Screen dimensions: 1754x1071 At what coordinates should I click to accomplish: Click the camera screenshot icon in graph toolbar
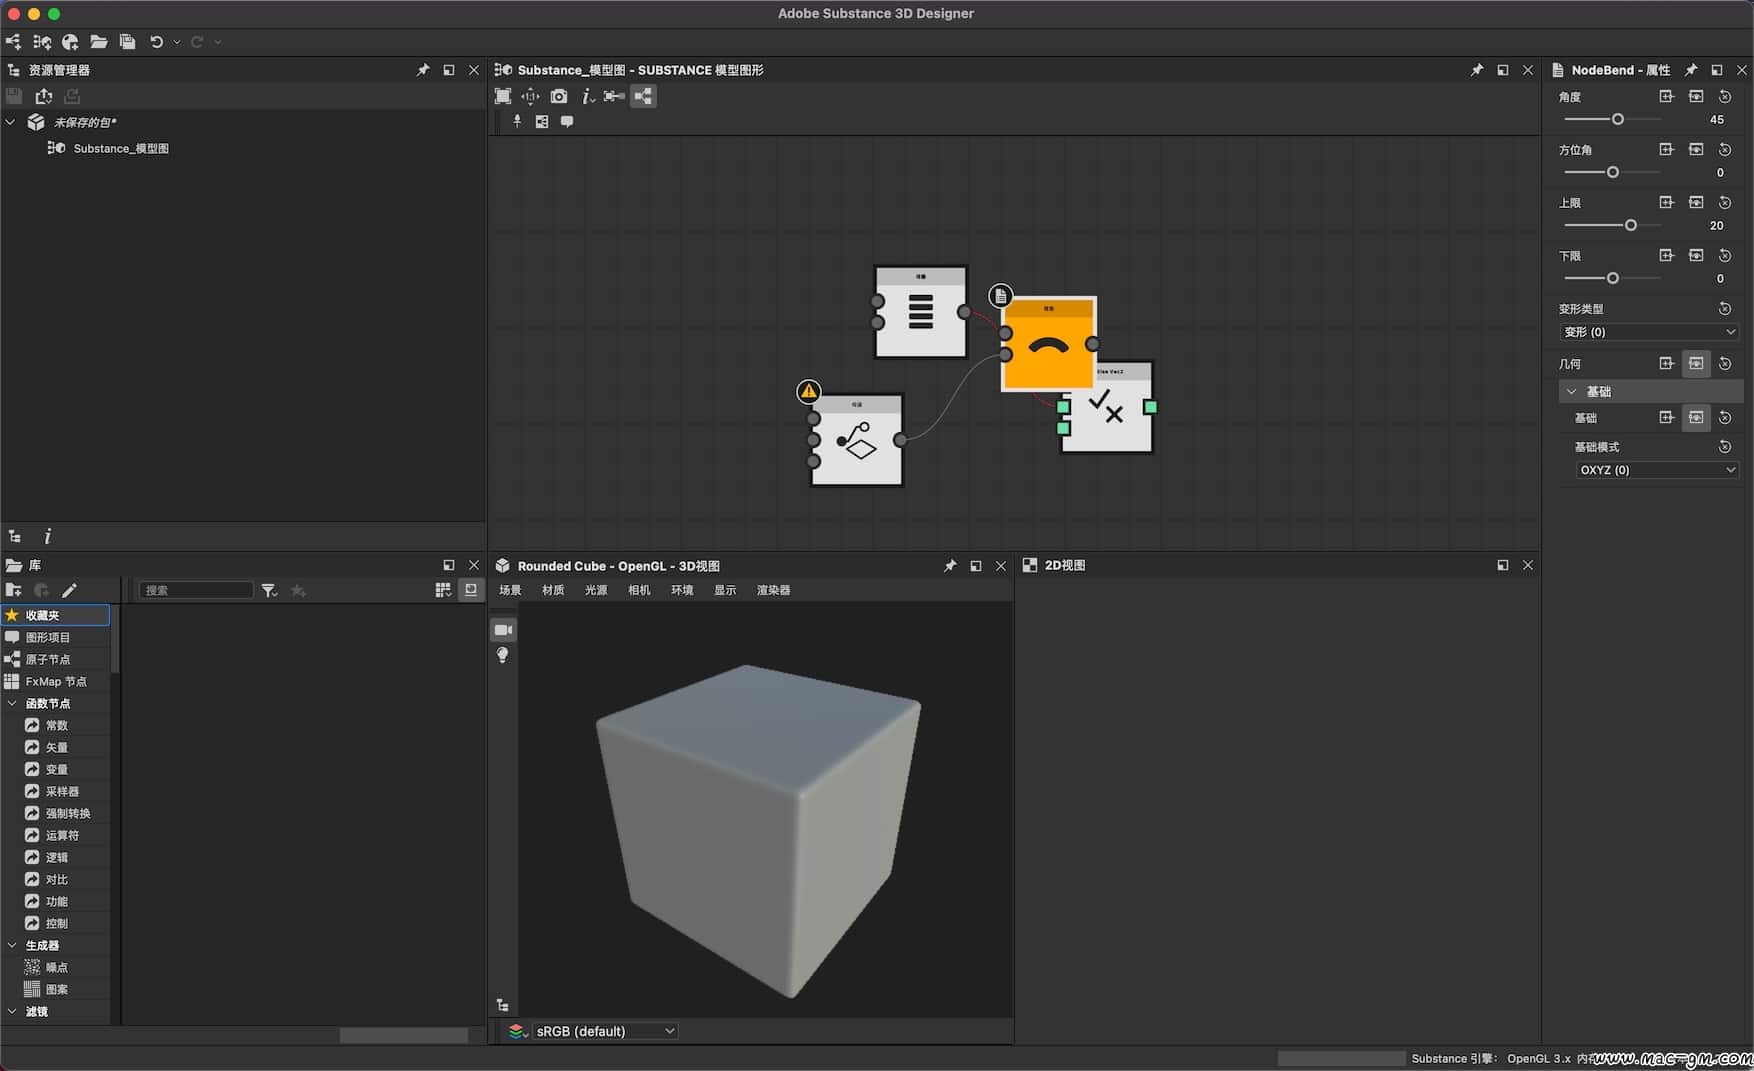click(559, 96)
